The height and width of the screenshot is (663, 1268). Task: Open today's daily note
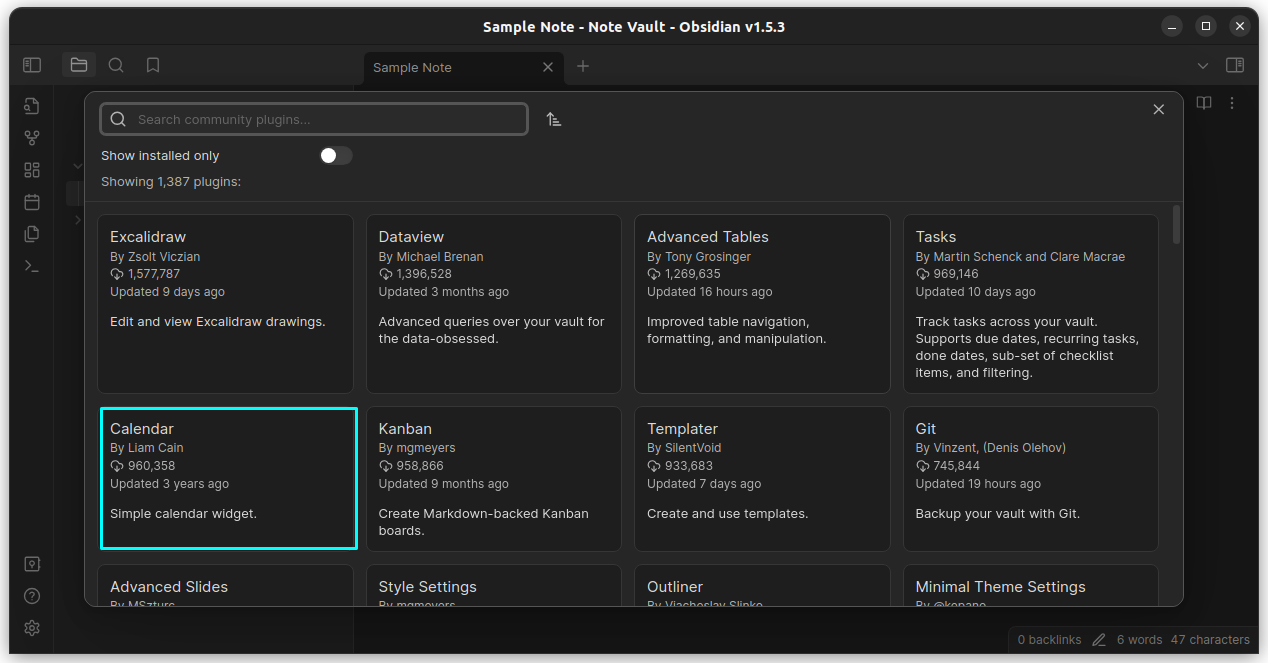(32, 201)
